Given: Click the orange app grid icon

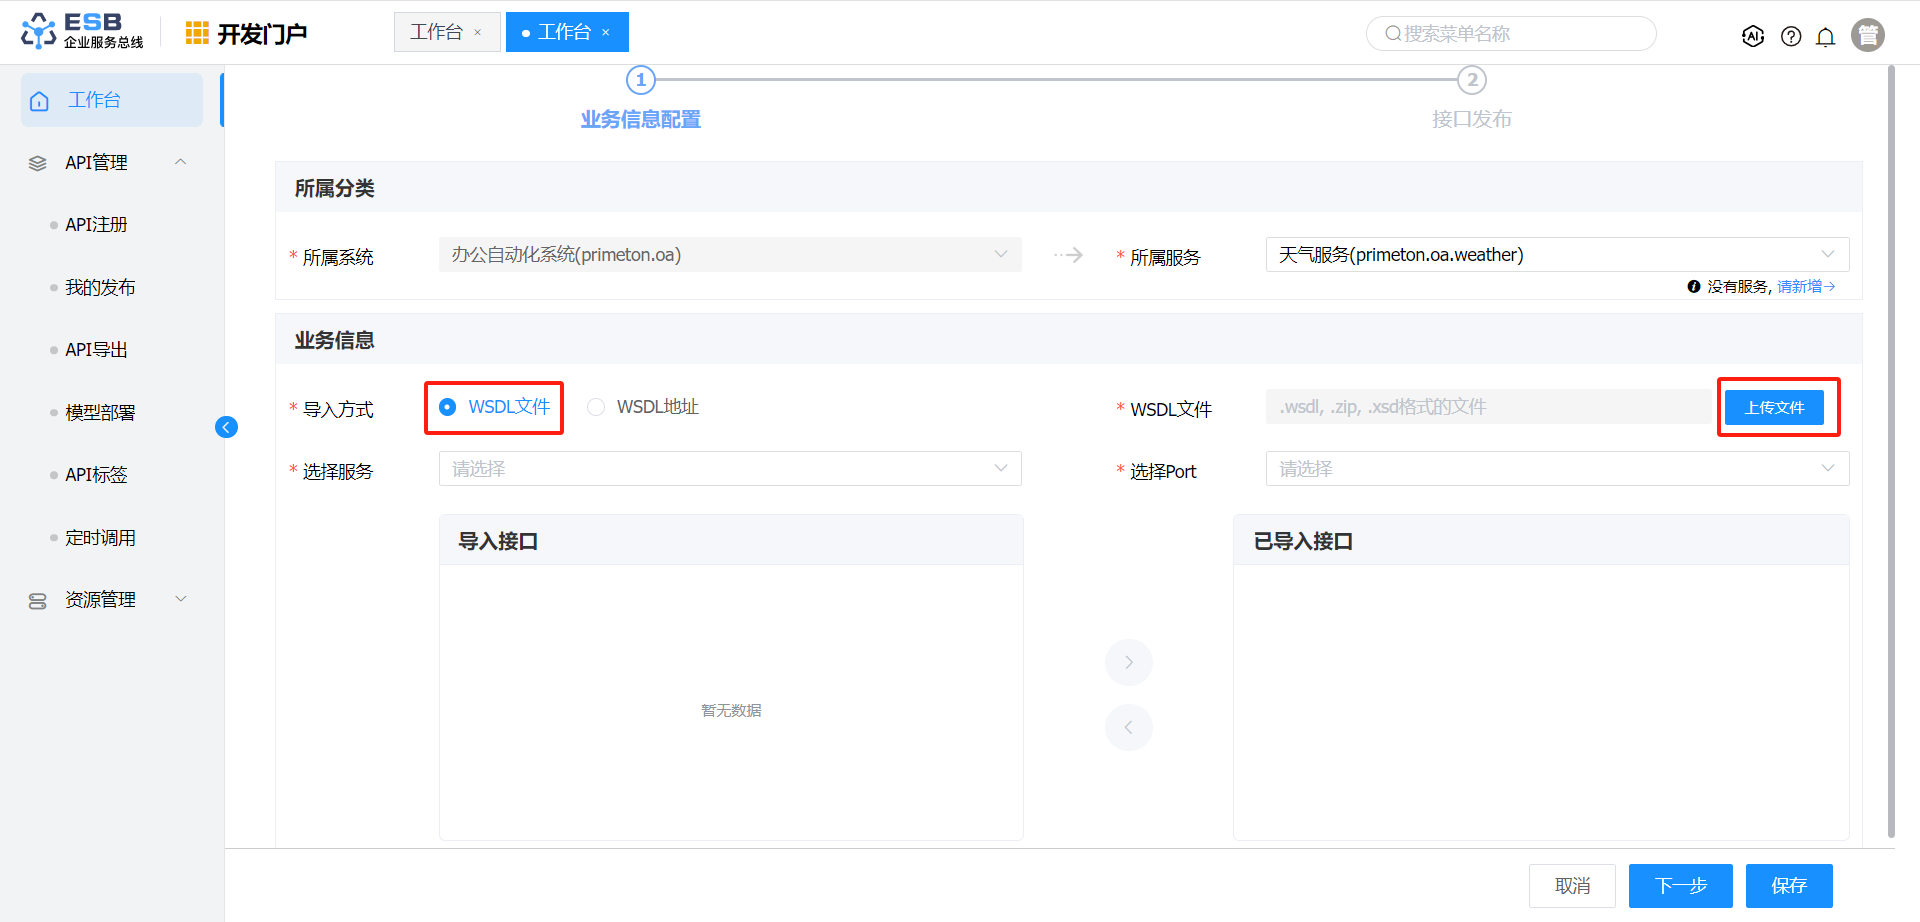Looking at the screenshot, I should coord(197,33).
